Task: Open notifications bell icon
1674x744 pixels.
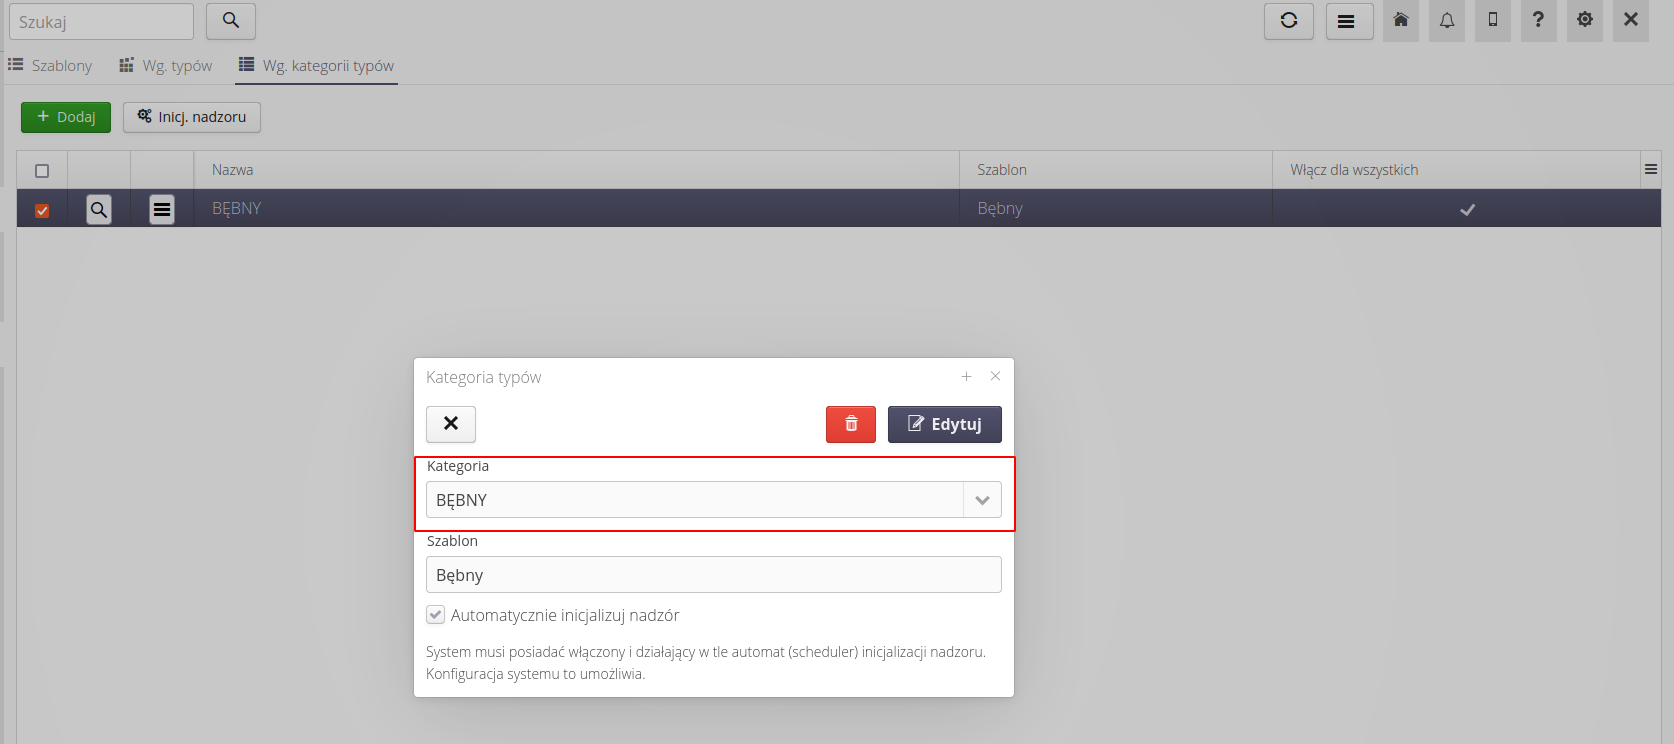Action: (x=1447, y=21)
